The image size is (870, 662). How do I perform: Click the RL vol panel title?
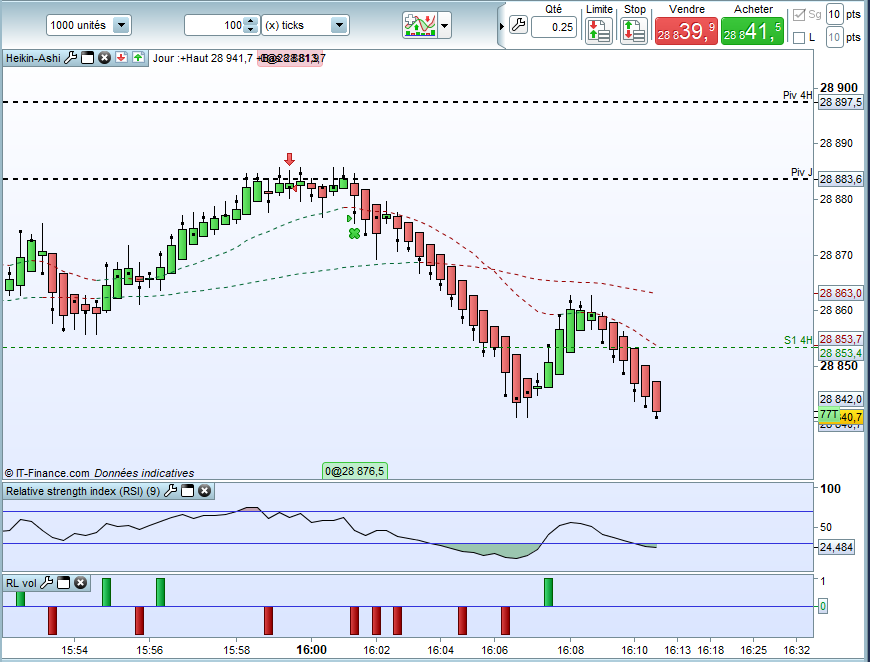click(21, 583)
